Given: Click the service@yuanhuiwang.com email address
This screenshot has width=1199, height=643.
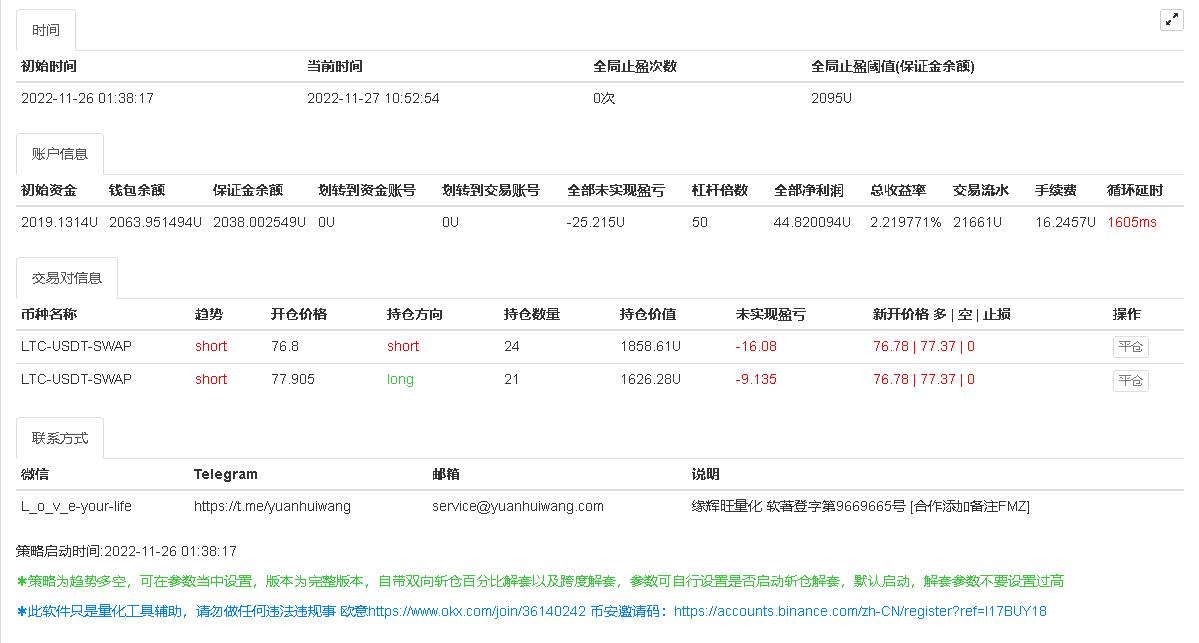Looking at the screenshot, I should coord(518,506).
